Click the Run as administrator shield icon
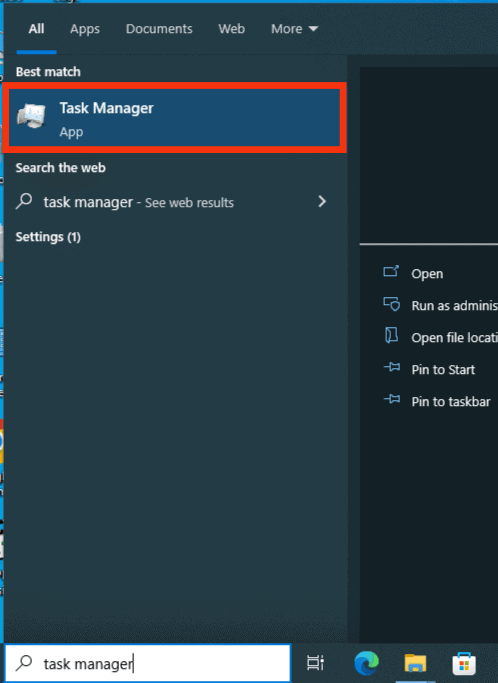The width and height of the screenshot is (498, 683). point(391,304)
